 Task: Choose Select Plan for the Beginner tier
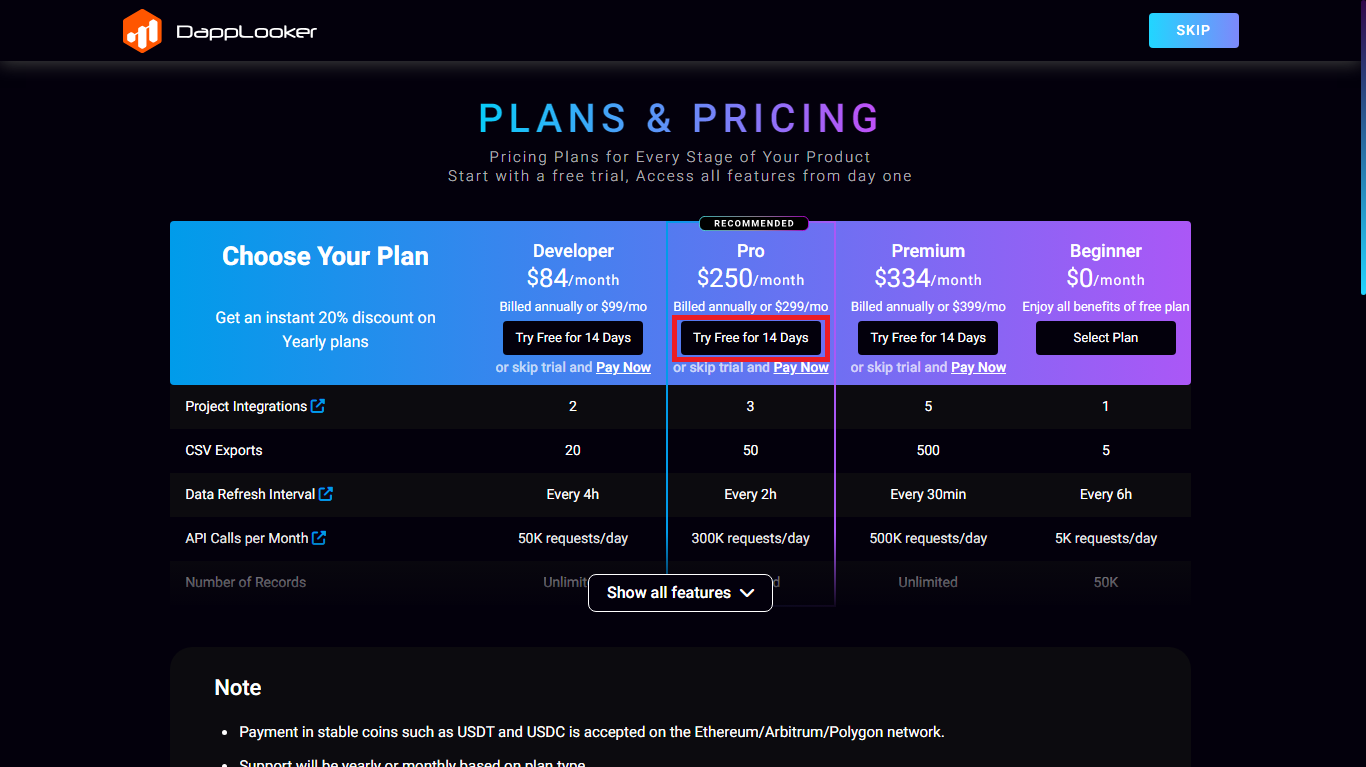(x=1106, y=338)
